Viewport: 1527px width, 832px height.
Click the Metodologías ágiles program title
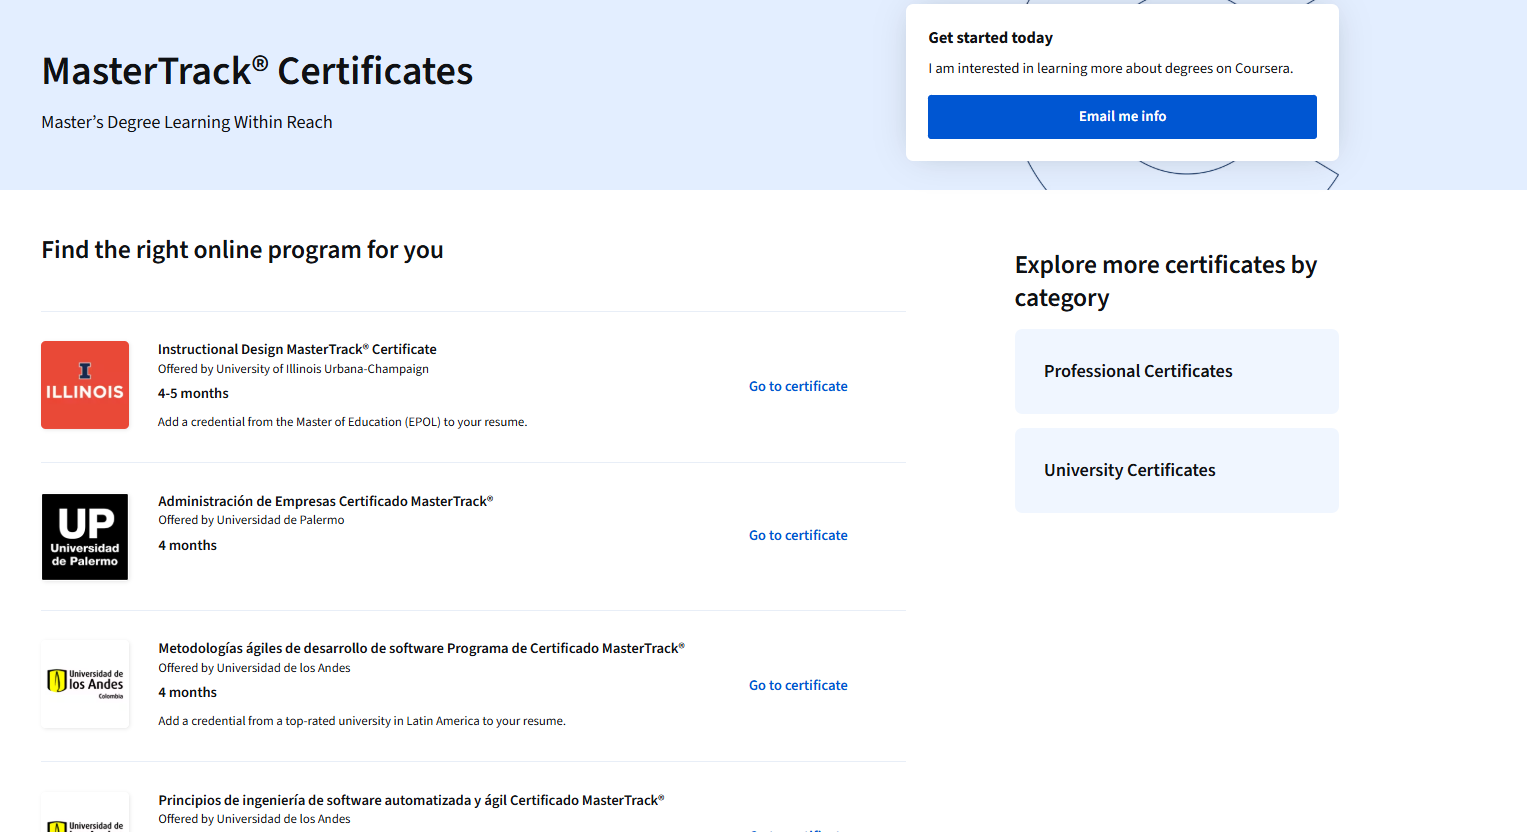[421, 647]
